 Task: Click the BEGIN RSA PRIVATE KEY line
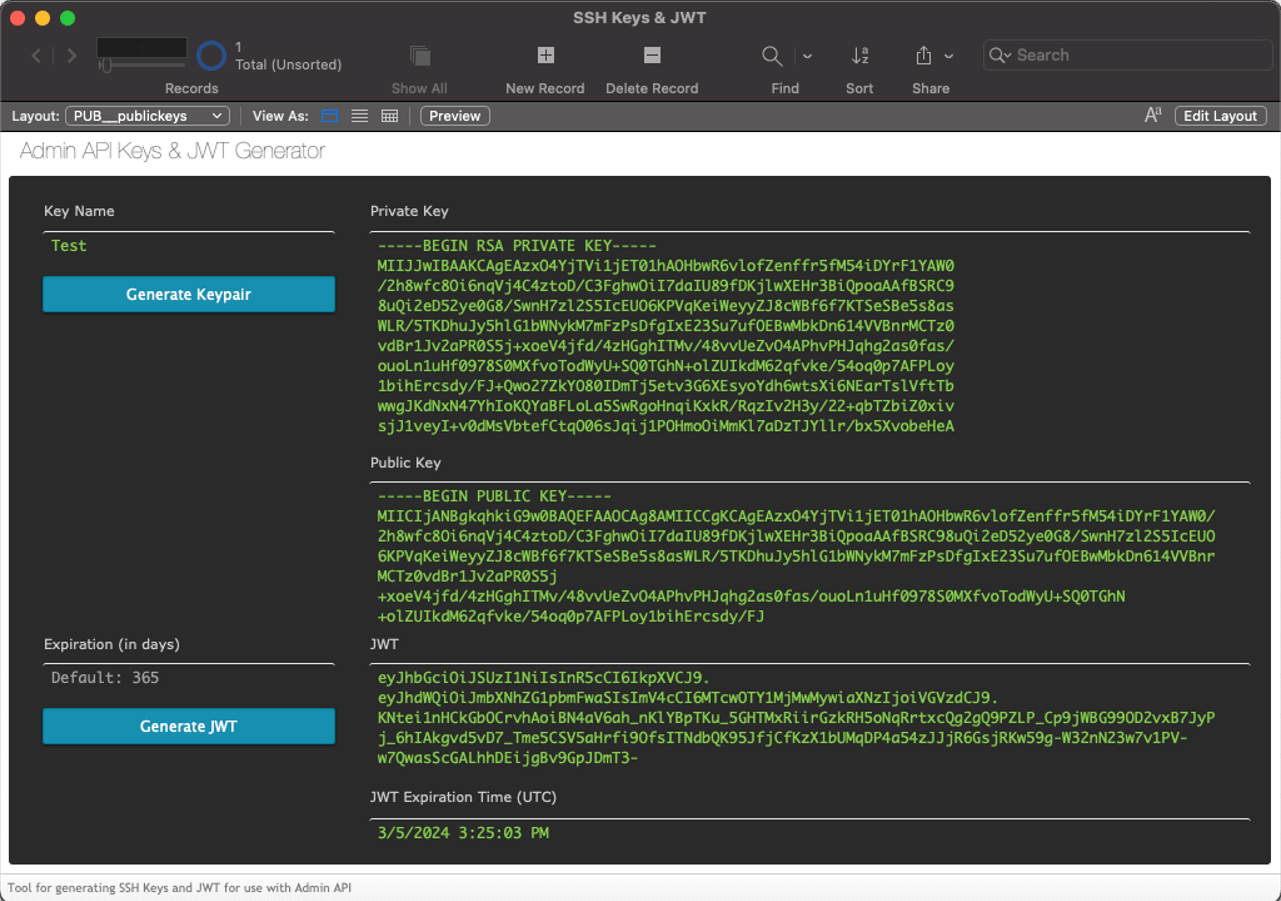(x=517, y=246)
